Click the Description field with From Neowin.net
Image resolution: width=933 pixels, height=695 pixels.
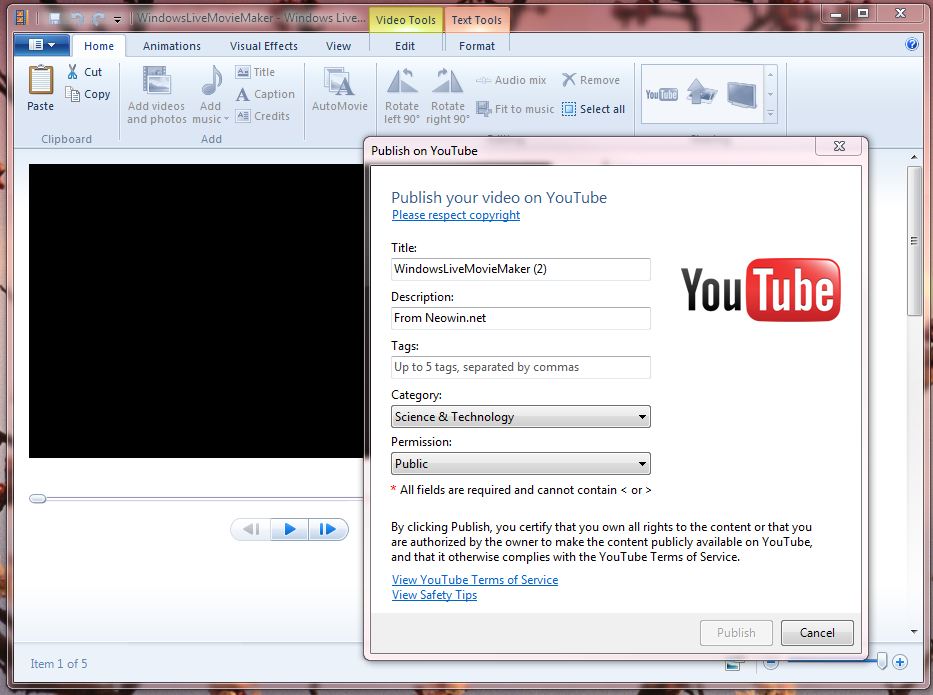[521, 318]
